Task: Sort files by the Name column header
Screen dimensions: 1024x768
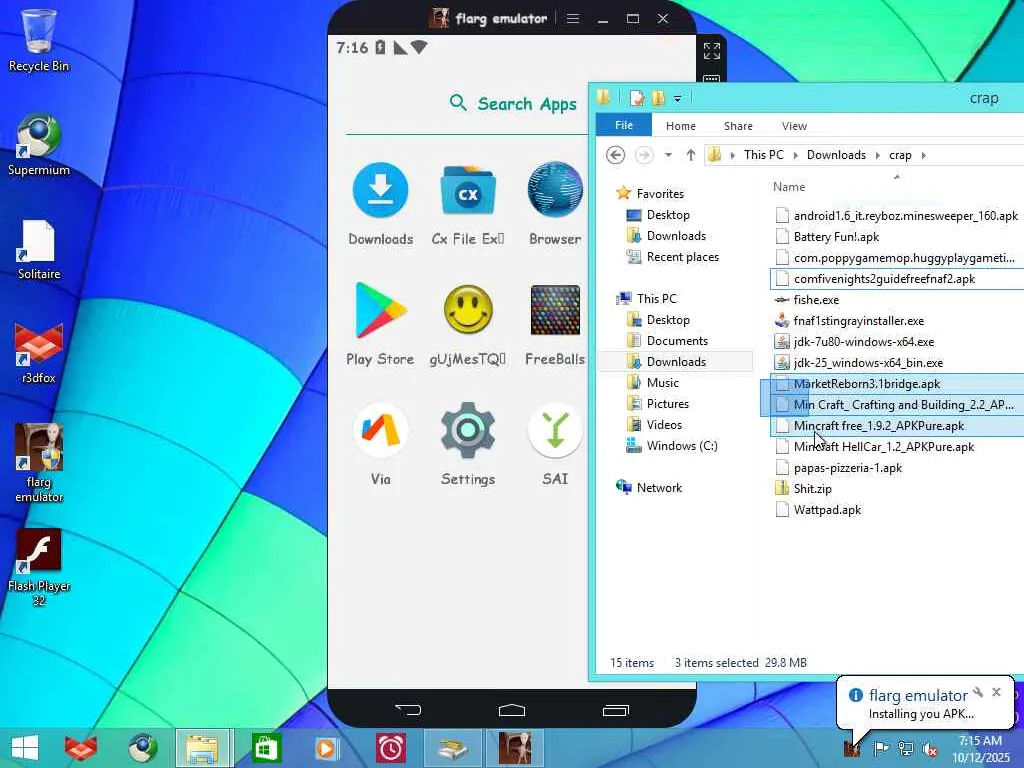Action: pyautogui.click(x=789, y=187)
